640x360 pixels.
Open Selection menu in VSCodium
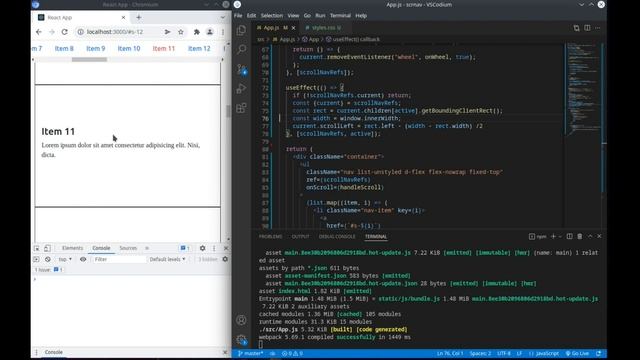coord(272,16)
